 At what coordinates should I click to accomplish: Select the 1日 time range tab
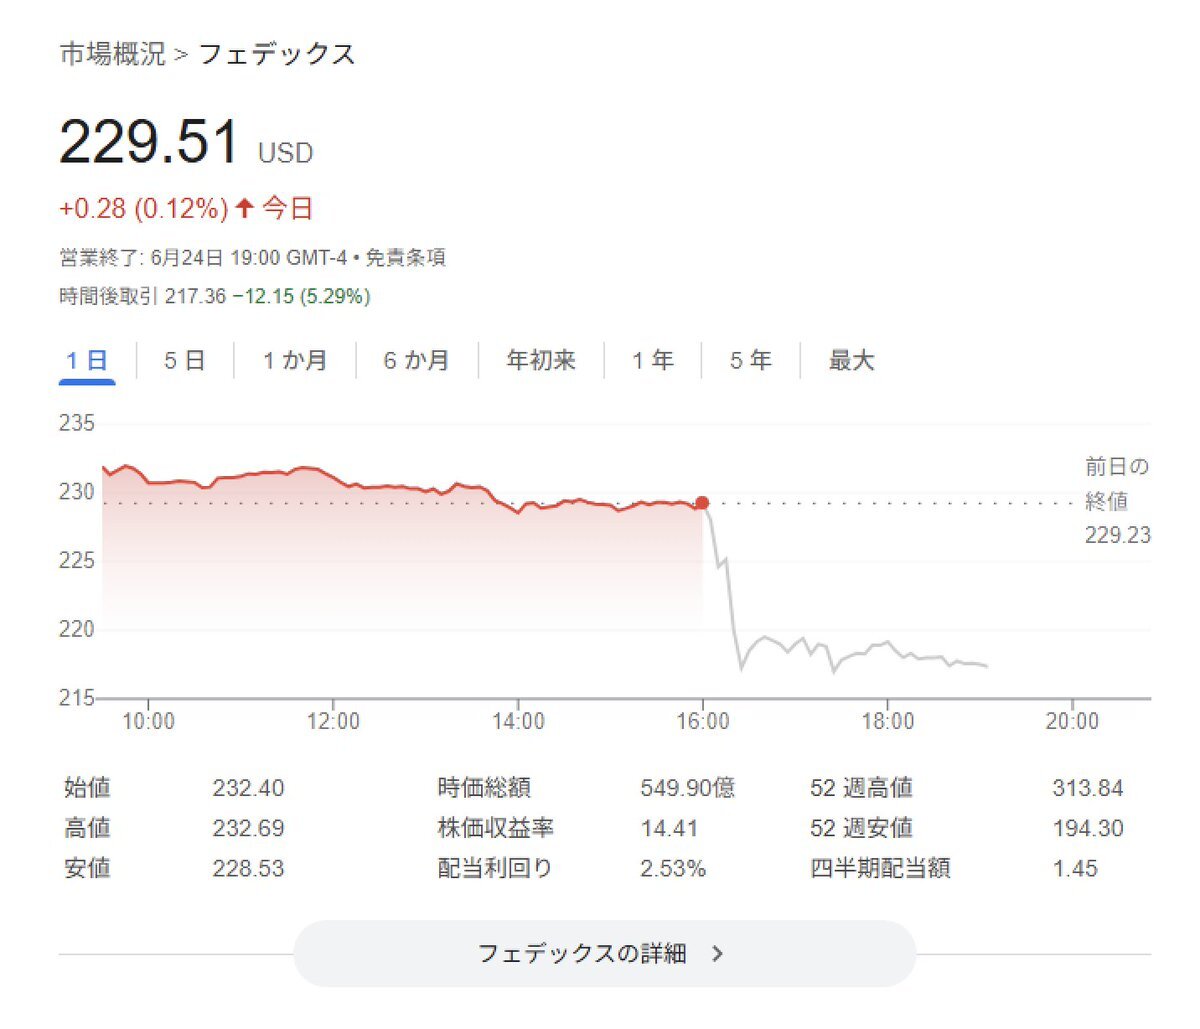pyautogui.click(x=87, y=361)
